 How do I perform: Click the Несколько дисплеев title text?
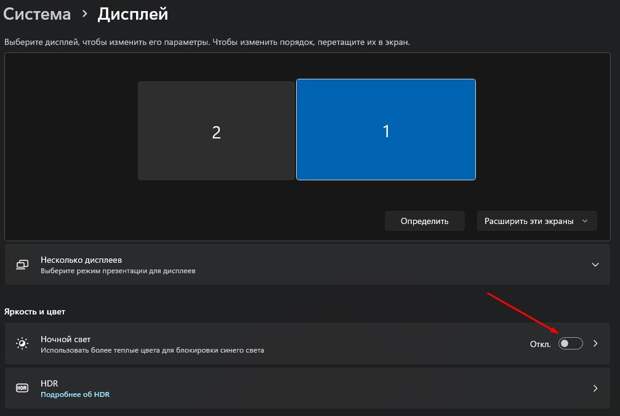click(x=81, y=260)
